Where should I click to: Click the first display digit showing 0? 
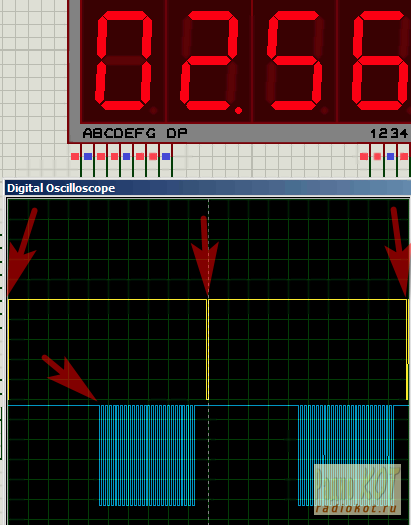tap(124, 60)
